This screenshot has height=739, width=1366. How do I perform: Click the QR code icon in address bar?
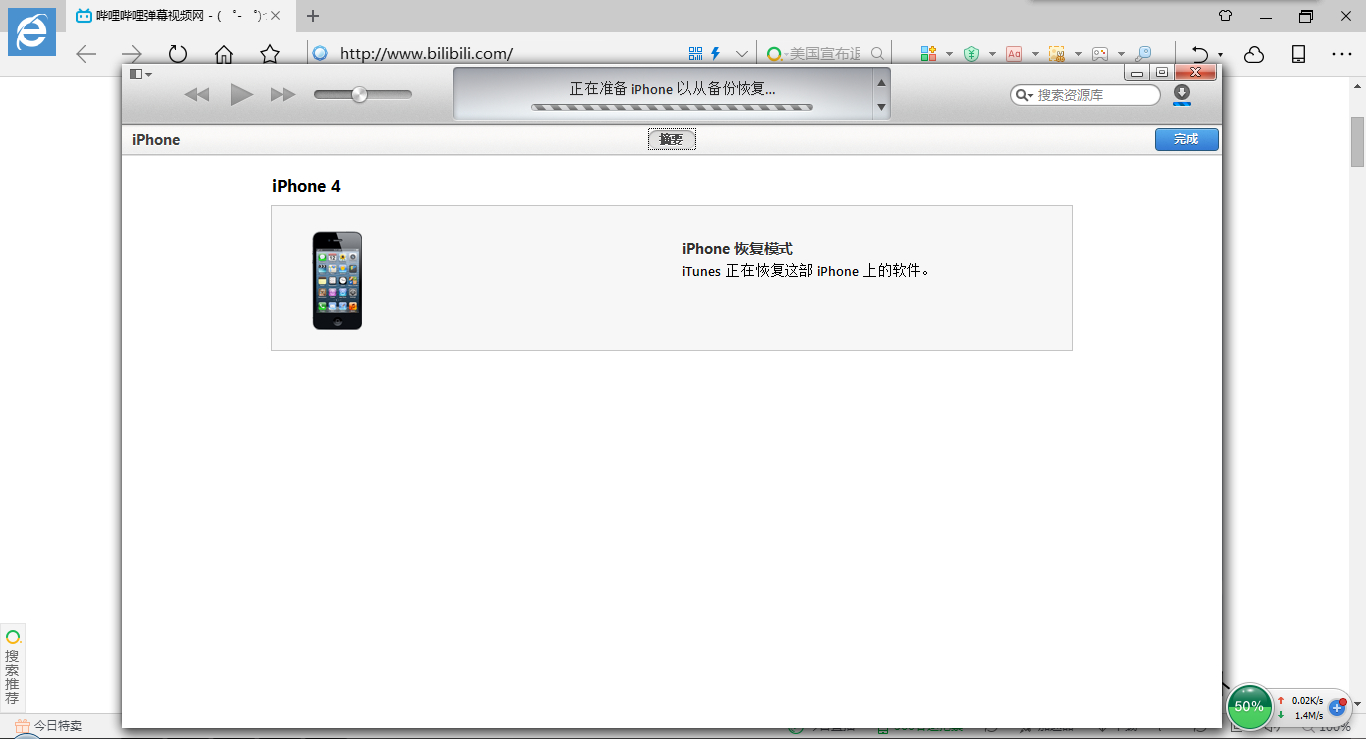point(697,53)
